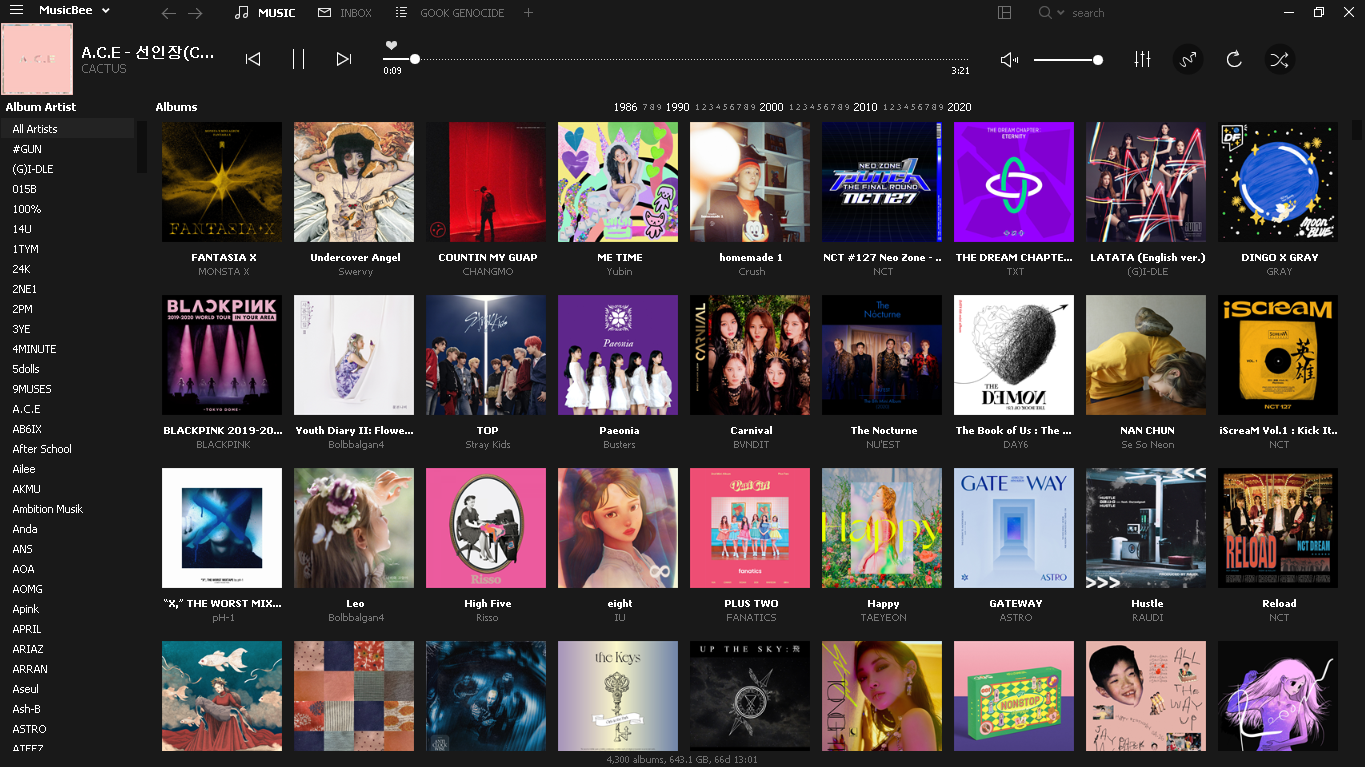Skip to the next track
The image size is (1365, 767).
[x=343, y=59]
